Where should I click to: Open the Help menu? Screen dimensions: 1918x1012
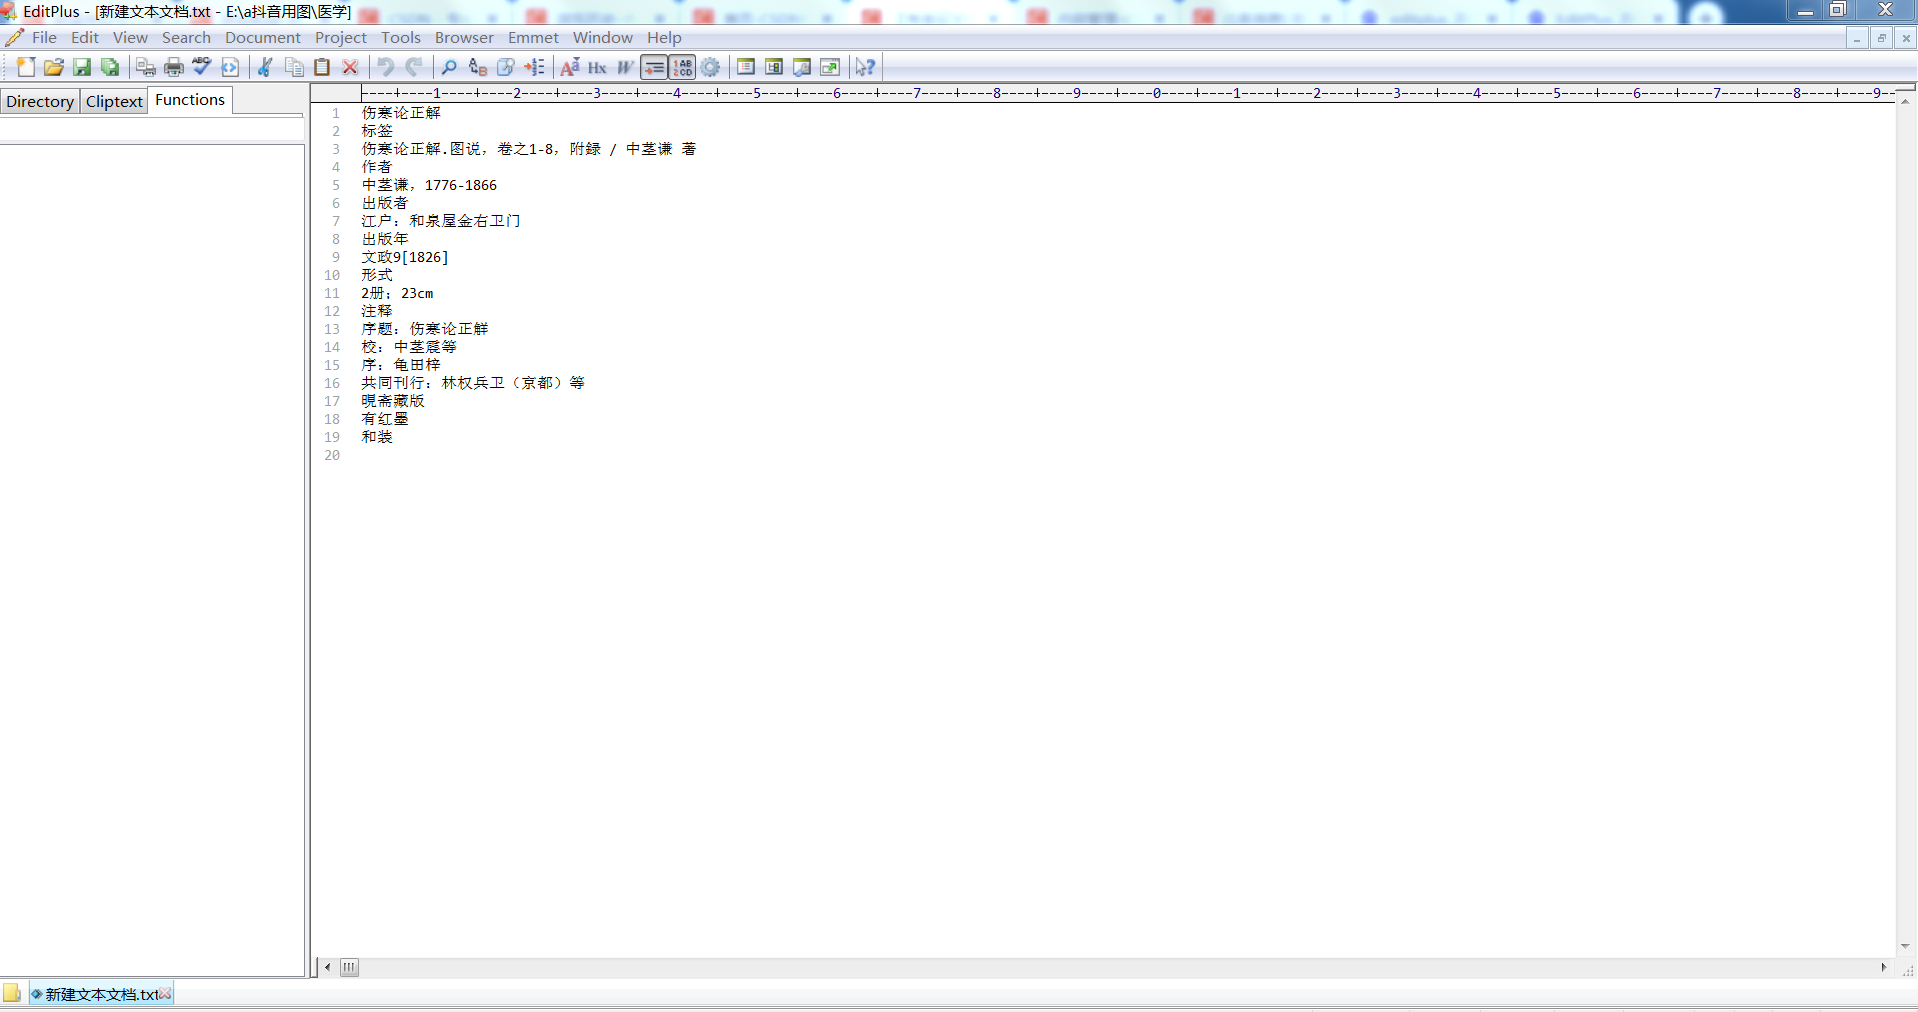click(664, 37)
